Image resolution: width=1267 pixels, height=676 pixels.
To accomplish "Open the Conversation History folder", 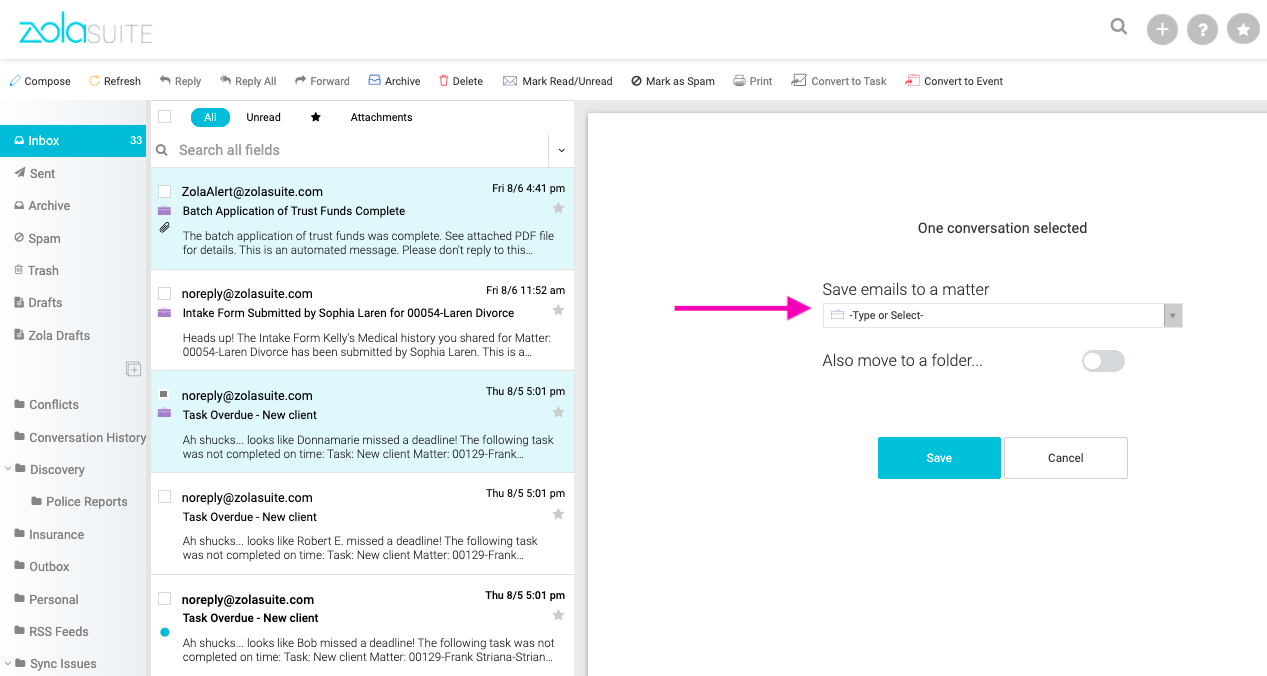I will coord(80,437).
